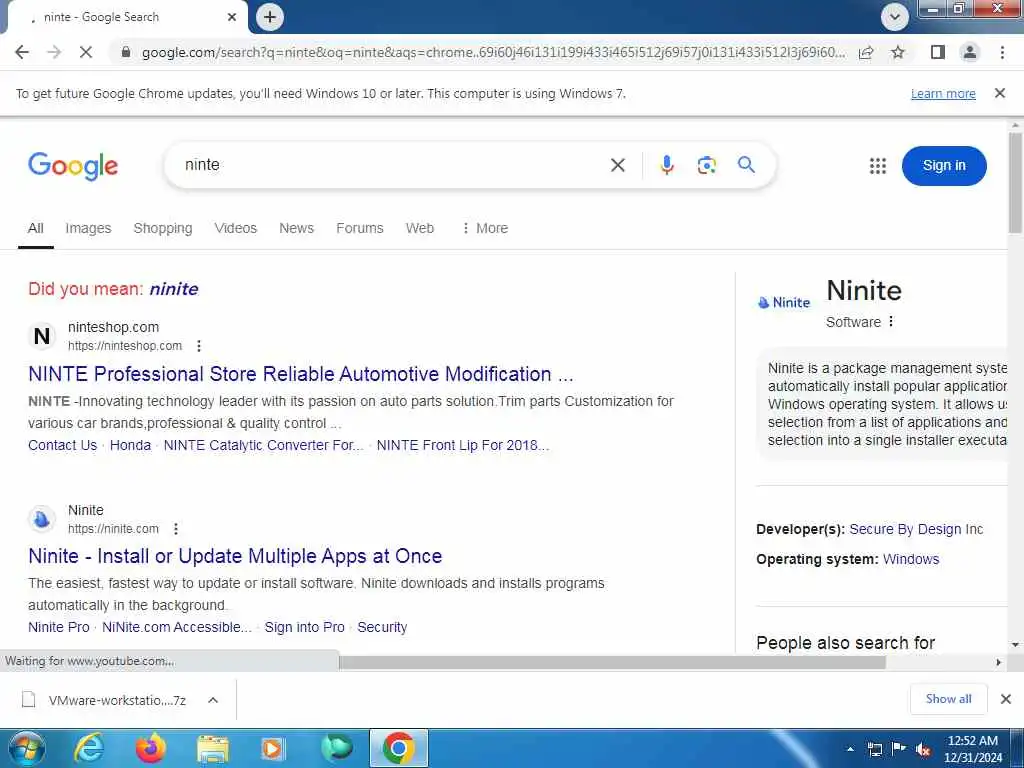Expand the More search filters
The image size is (1024, 768).
[485, 228]
